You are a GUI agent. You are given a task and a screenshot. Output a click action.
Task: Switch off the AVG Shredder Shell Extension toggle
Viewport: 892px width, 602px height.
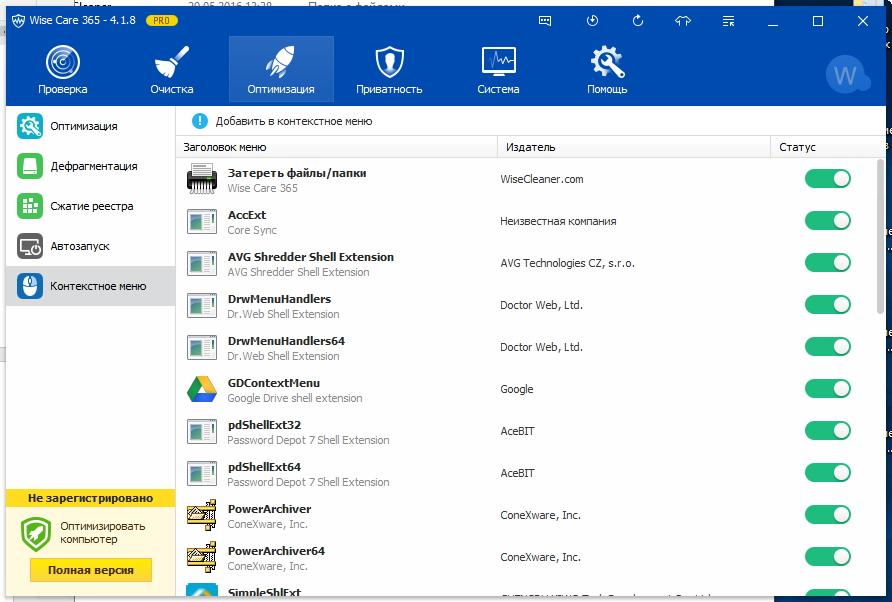[x=827, y=263]
